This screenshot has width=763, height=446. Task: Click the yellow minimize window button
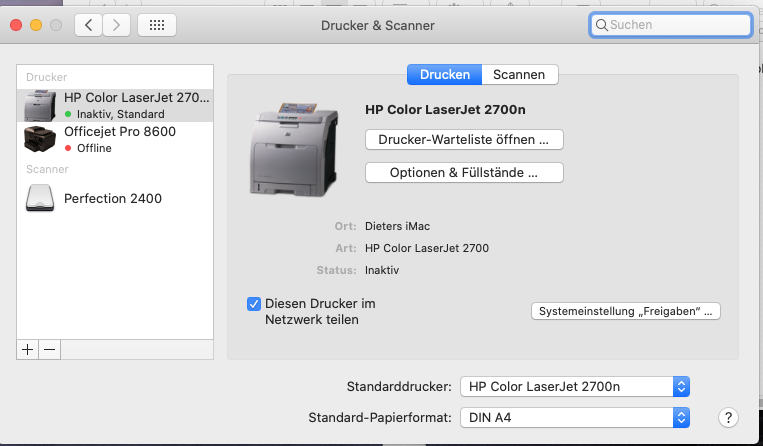[36, 25]
